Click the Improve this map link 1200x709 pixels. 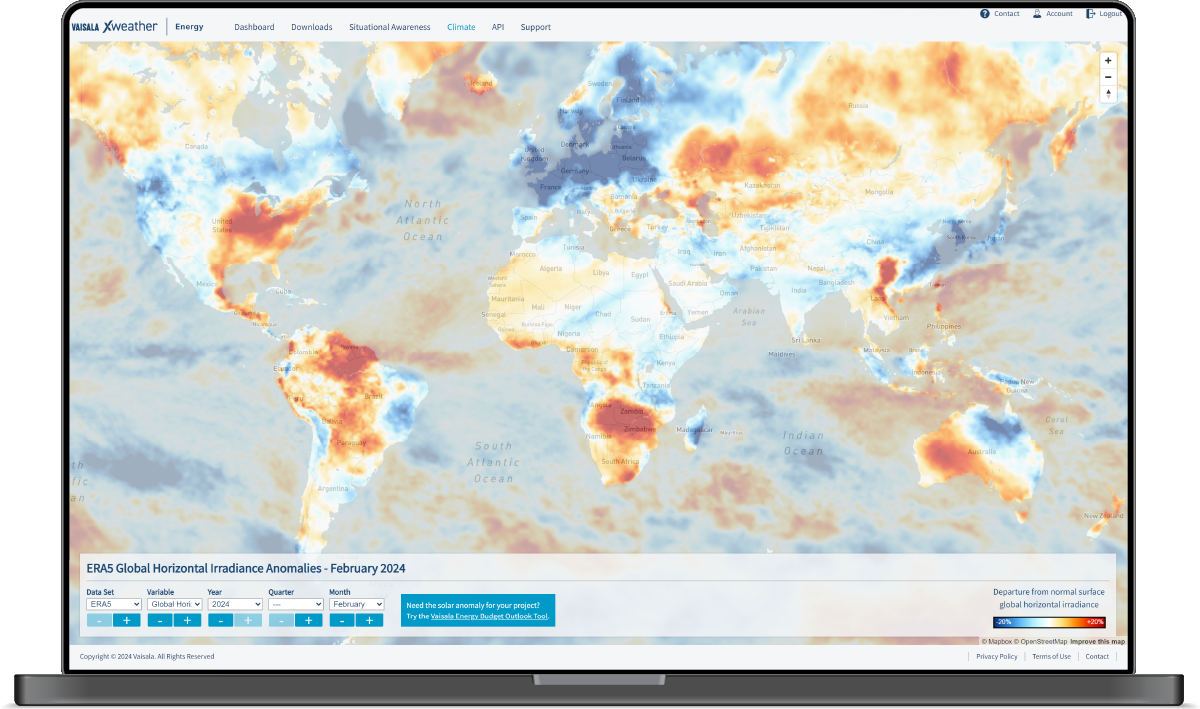tap(1097, 641)
